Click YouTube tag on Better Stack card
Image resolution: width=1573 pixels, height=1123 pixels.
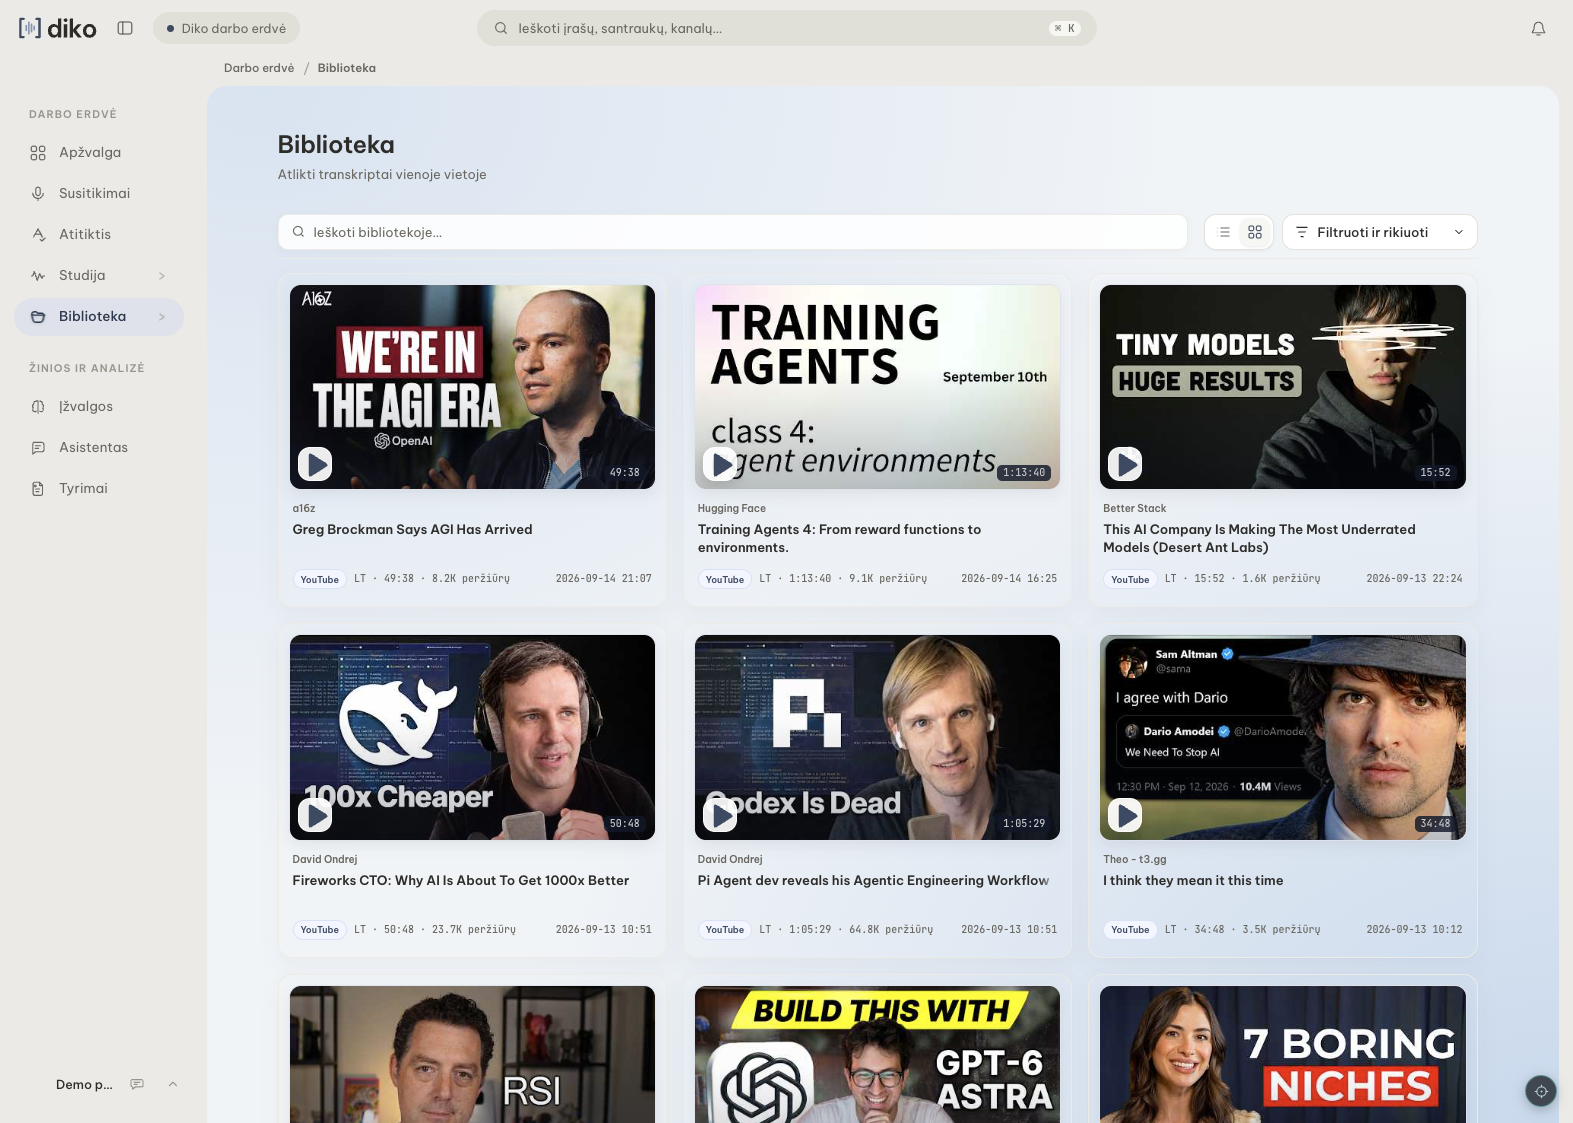point(1130,579)
